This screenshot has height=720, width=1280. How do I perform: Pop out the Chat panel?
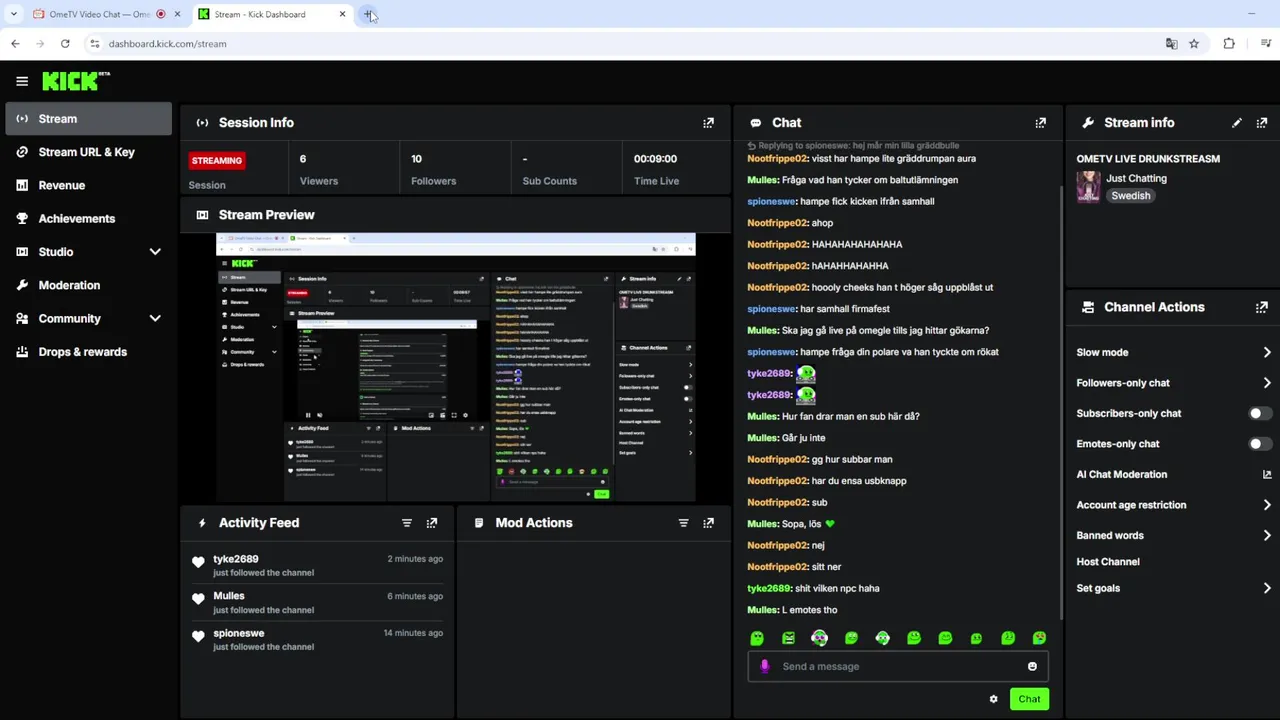[x=1040, y=123]
